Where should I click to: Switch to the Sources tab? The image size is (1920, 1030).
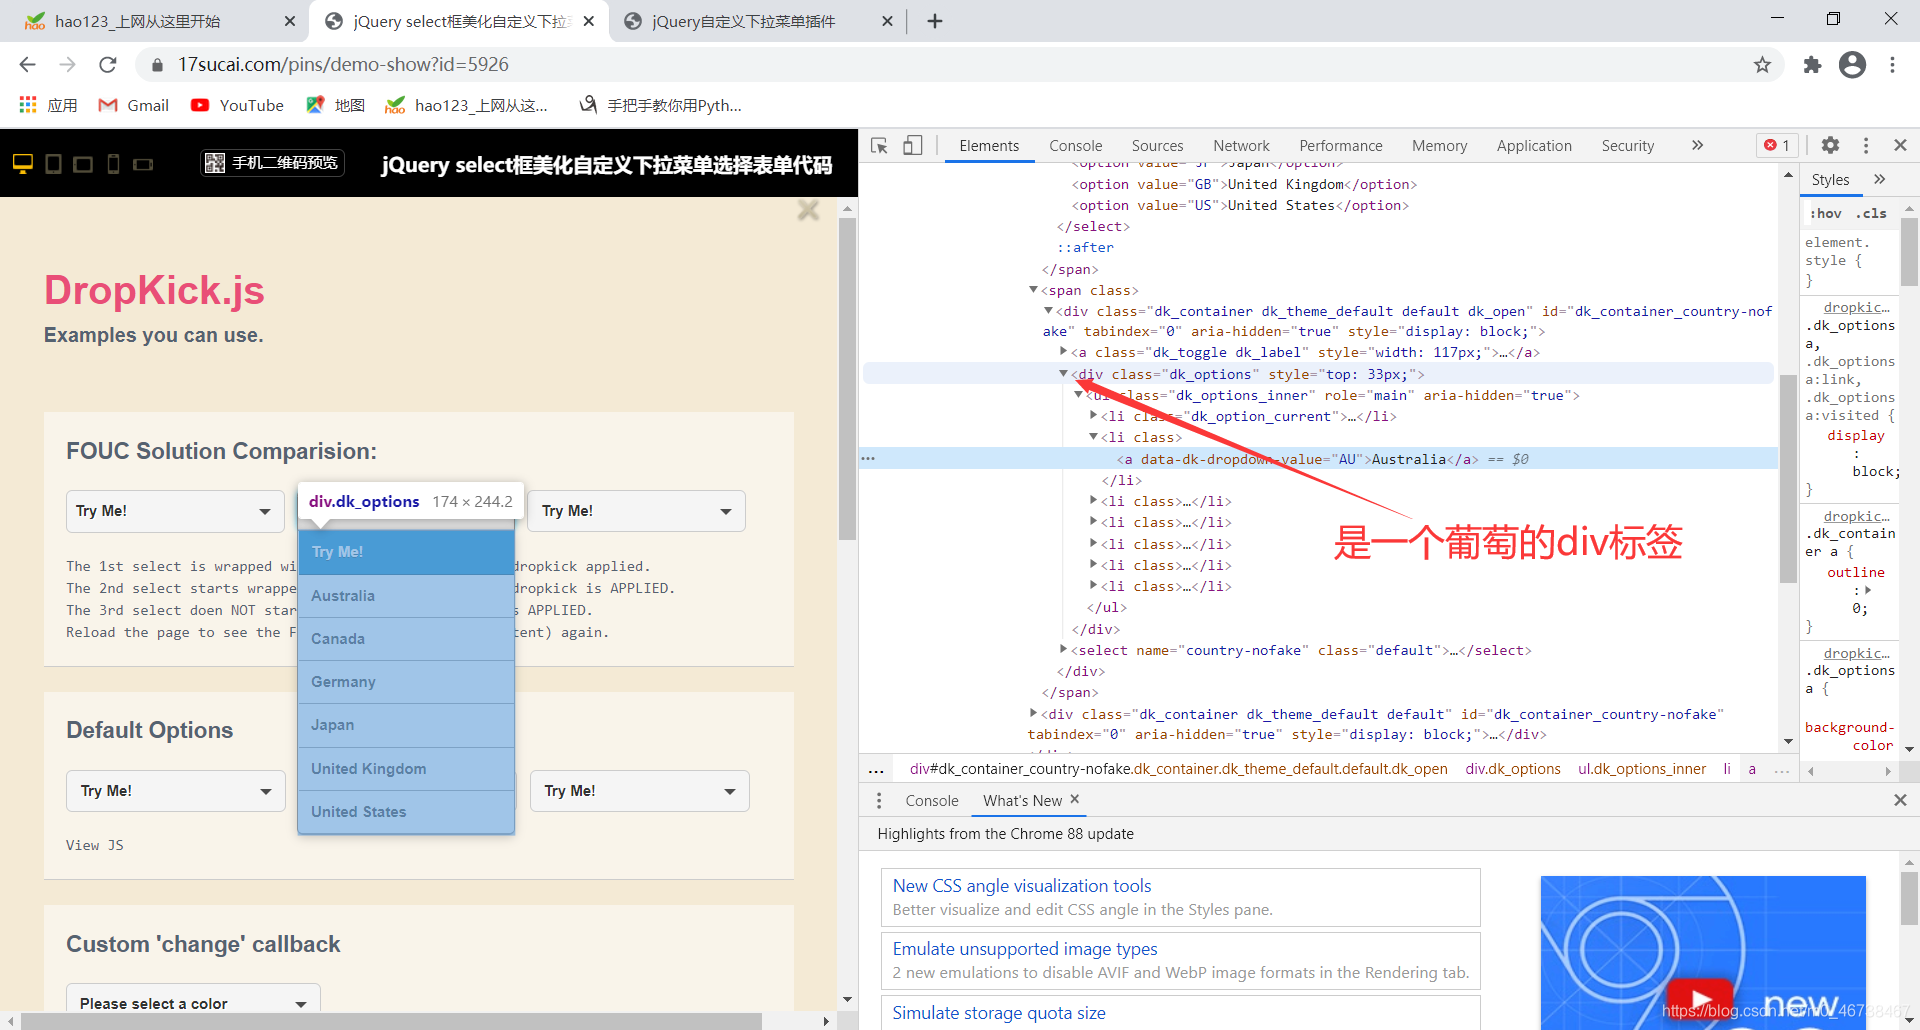pyautogui.click(x=1157, y=146)
